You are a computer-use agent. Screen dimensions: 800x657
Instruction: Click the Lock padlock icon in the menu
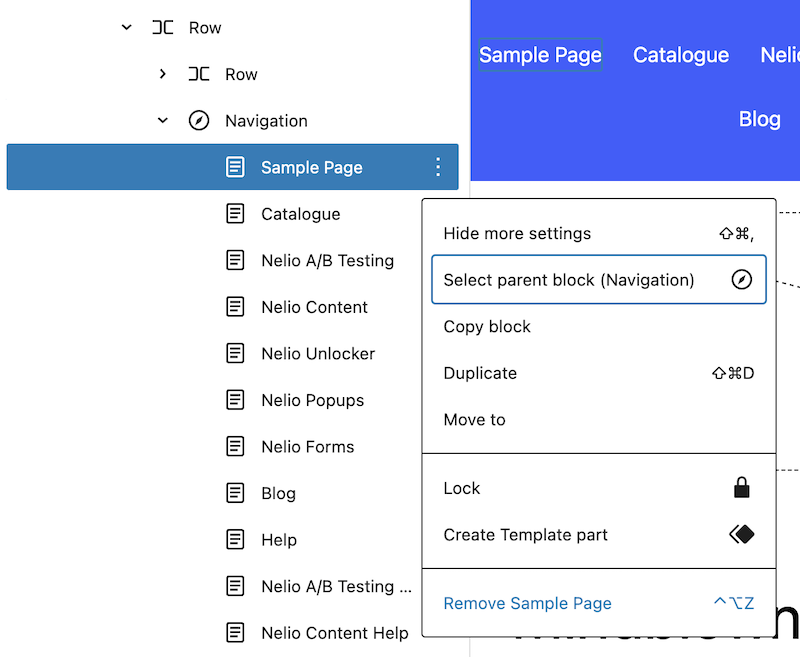741,488
